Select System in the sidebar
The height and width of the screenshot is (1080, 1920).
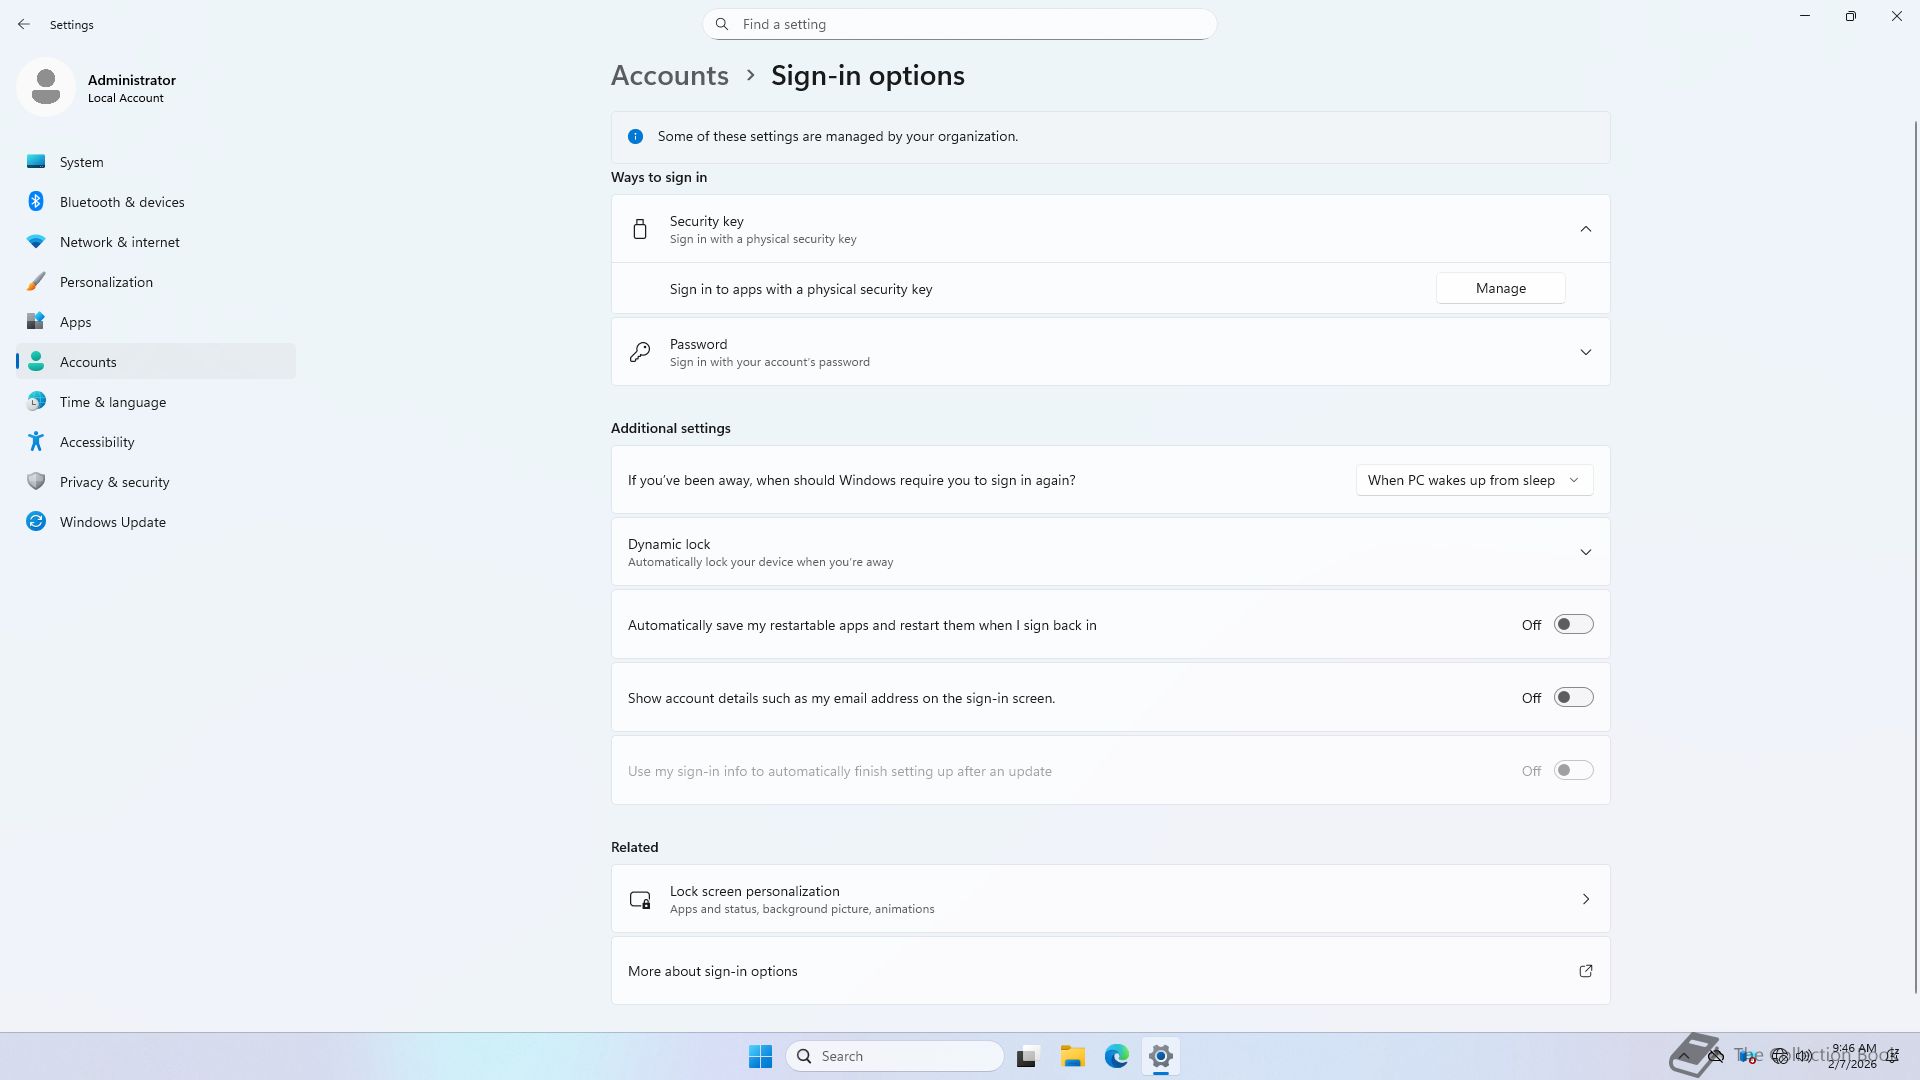click(x=81, y=162)
